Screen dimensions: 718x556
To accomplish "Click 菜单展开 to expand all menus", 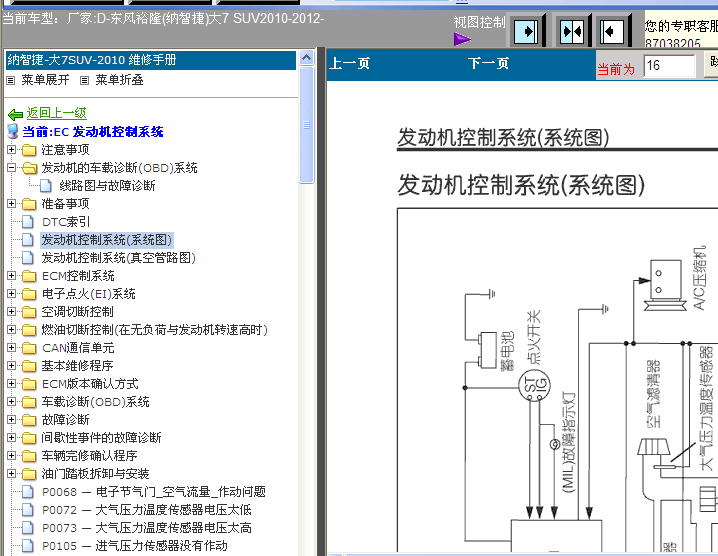I will [x=45, y=81].
